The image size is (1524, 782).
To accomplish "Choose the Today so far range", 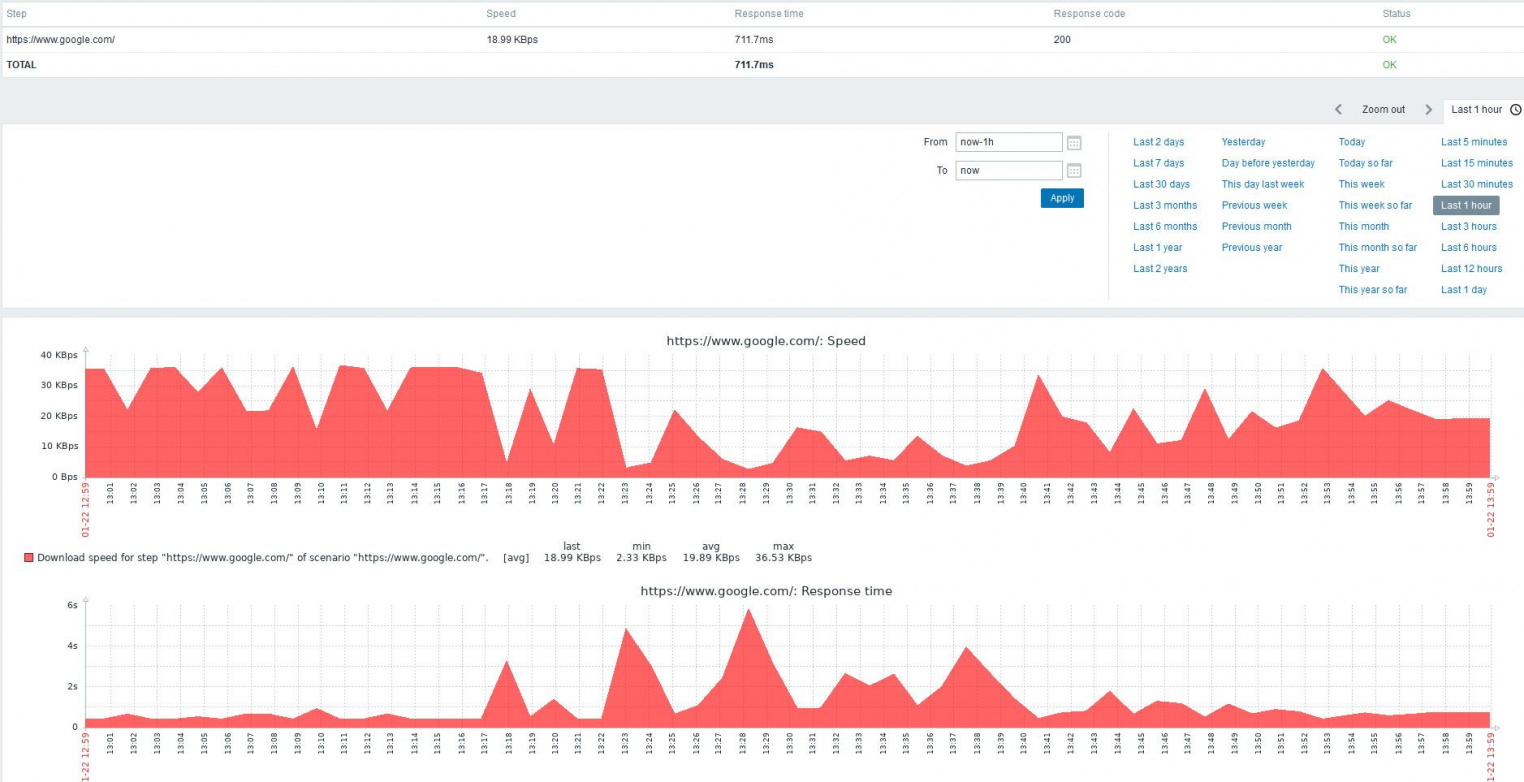I will pyautogui.click(x=1365, y=163).
